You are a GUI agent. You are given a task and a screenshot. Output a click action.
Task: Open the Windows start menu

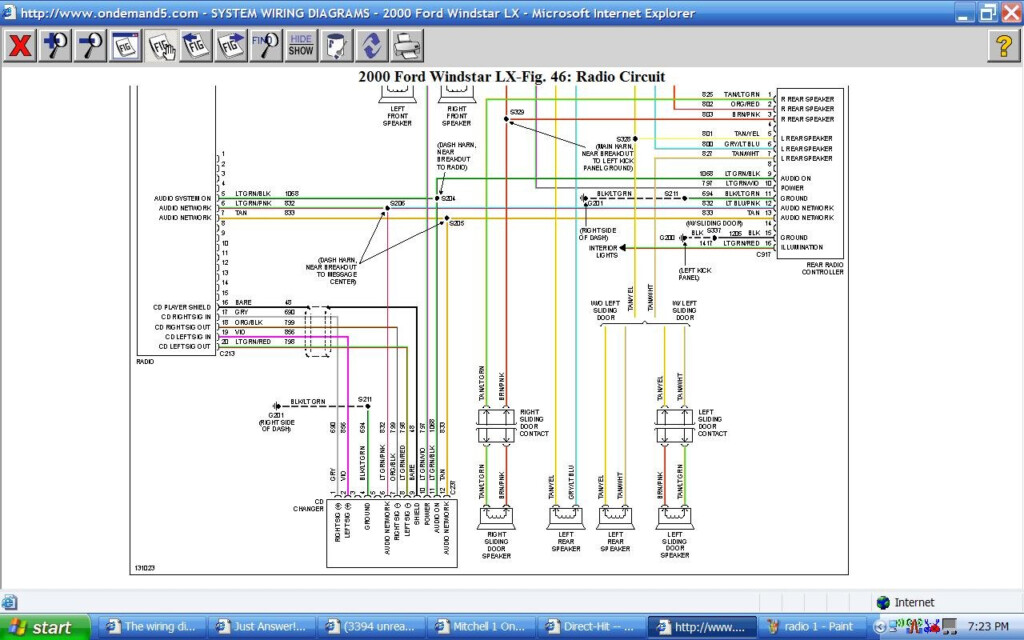(x=44, y=627)
